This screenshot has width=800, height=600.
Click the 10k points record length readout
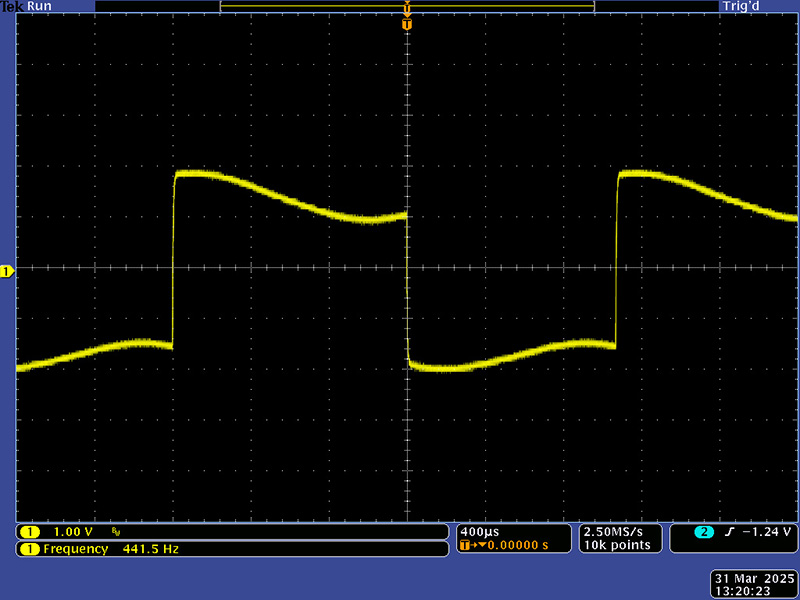click(x=616, y=545)
